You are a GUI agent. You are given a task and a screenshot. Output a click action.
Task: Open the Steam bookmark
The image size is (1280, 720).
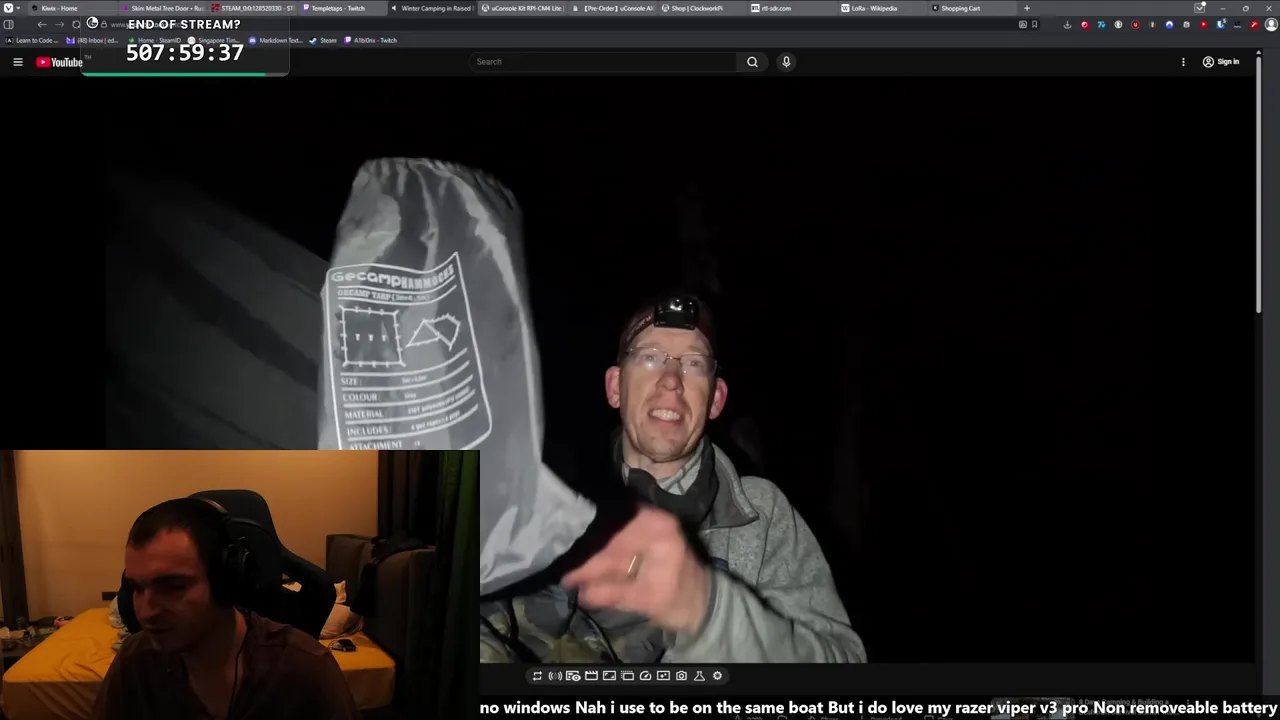point(323,40)
